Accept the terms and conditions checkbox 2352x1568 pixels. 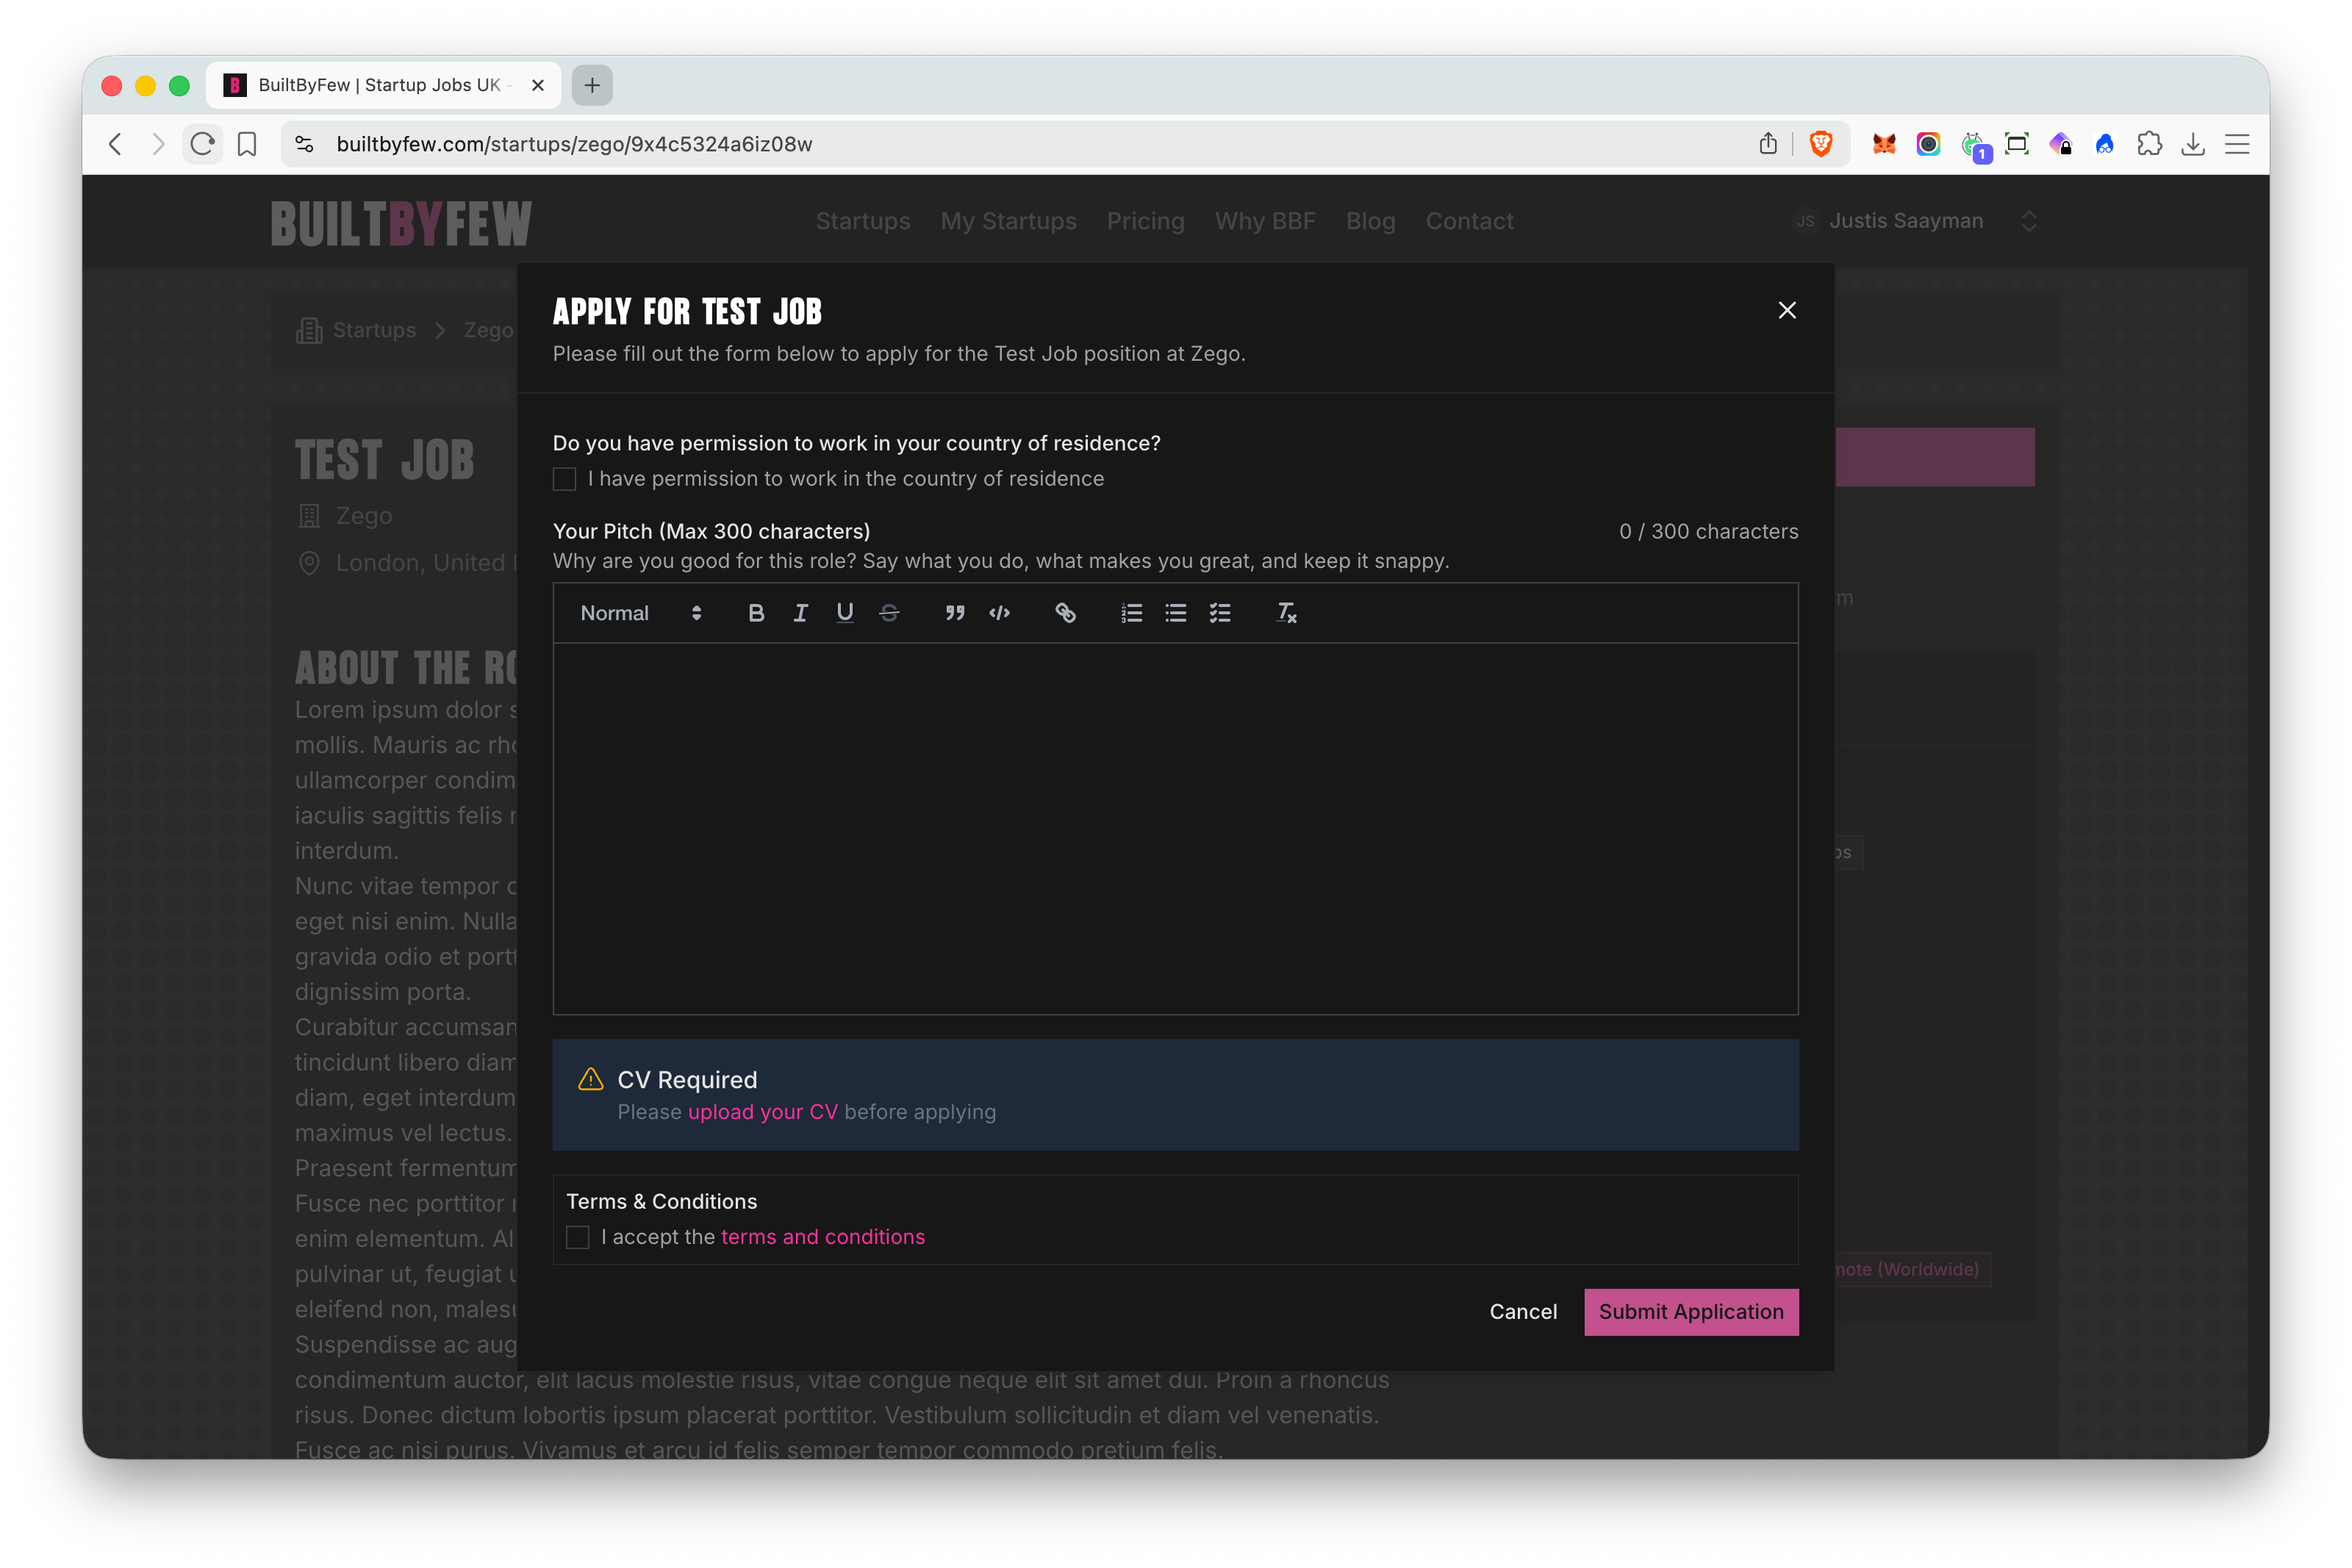click(578, 1237)
